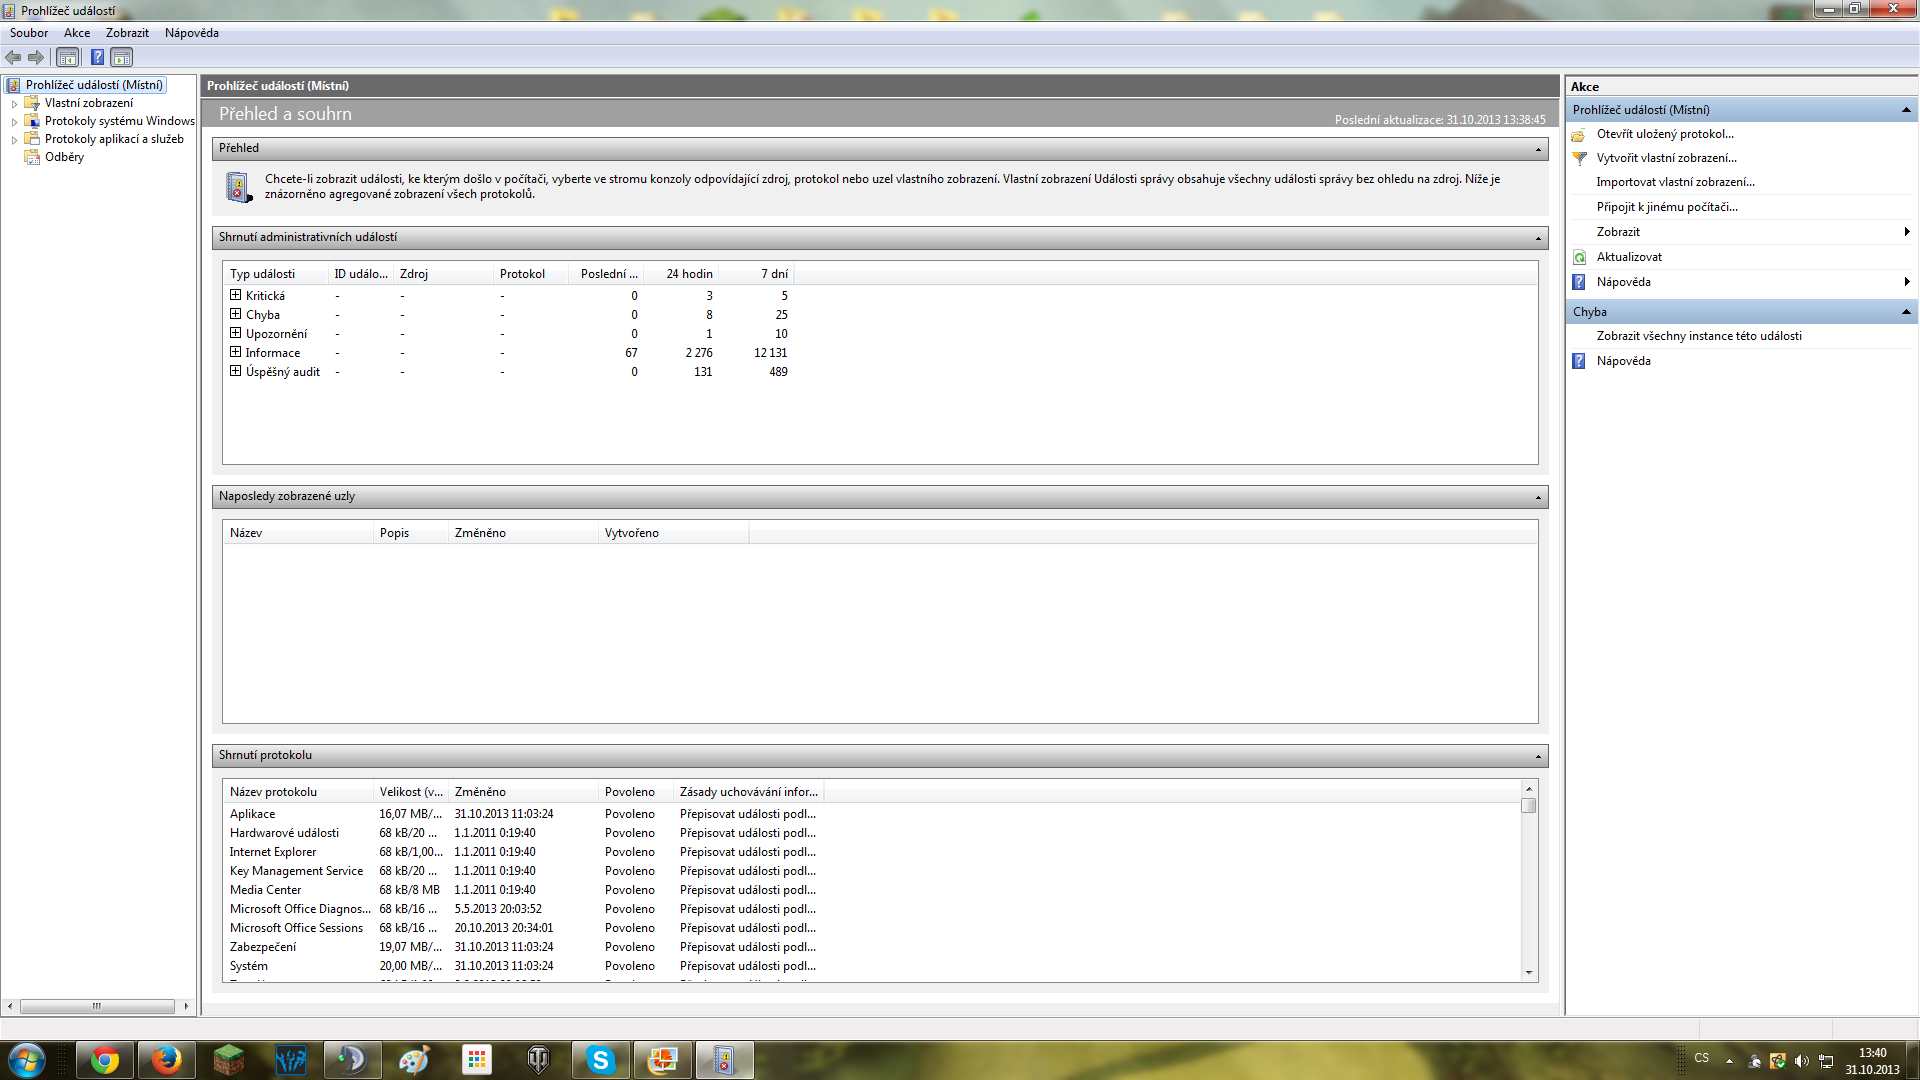
Task: Select Prohlížeč událostí (Místní) root node
Action: [94, 85]
